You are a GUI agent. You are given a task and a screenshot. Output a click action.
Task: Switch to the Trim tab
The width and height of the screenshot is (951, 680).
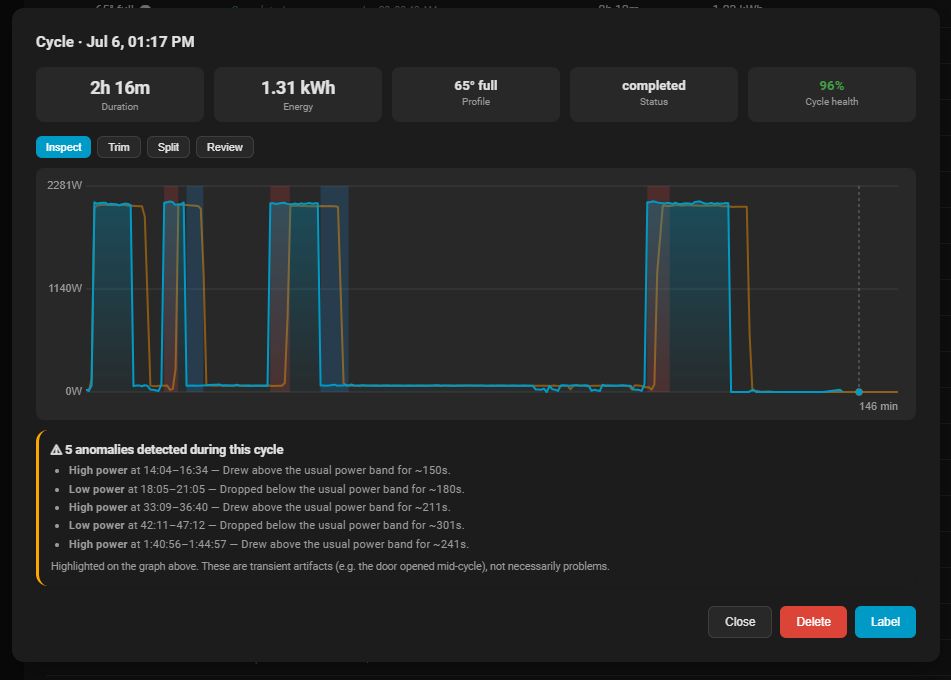click(x=119, y=147)
